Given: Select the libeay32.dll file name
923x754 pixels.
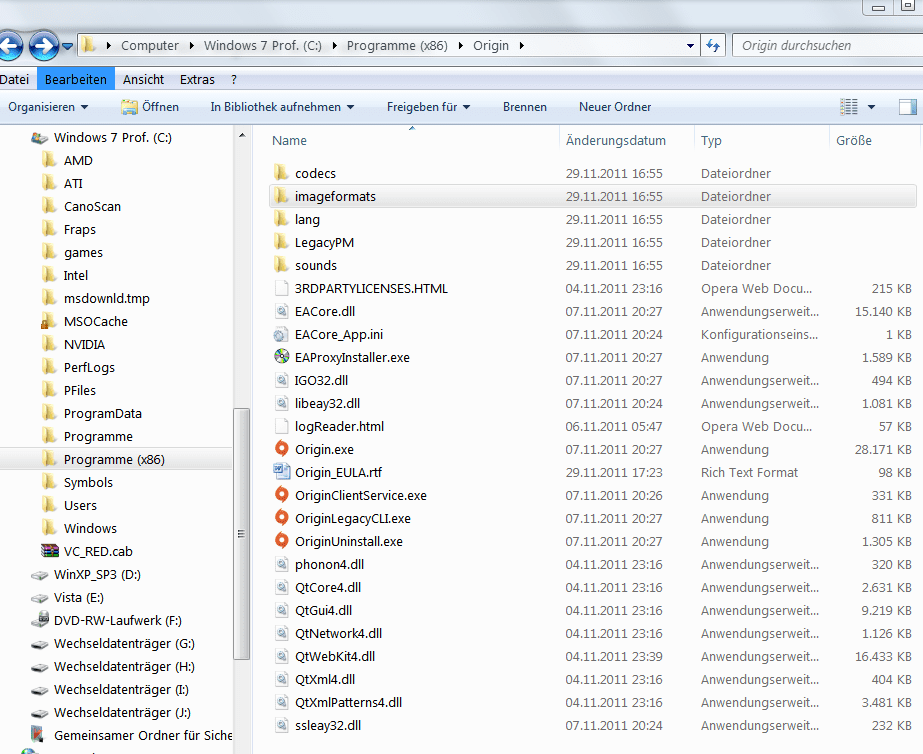Looking at the screenshot, I should tap(327, 403).
